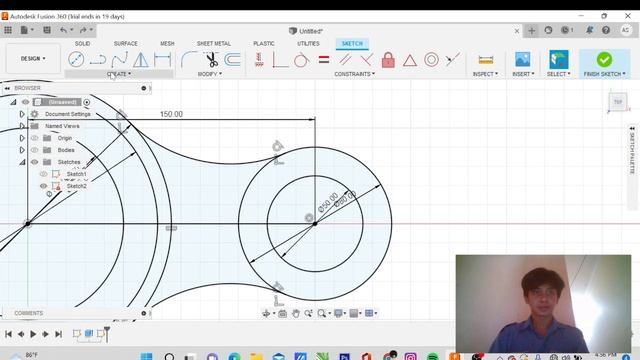
Task: Open the INSERT dropdown menu
Action: pyautogui.click(x=523, y=74)
